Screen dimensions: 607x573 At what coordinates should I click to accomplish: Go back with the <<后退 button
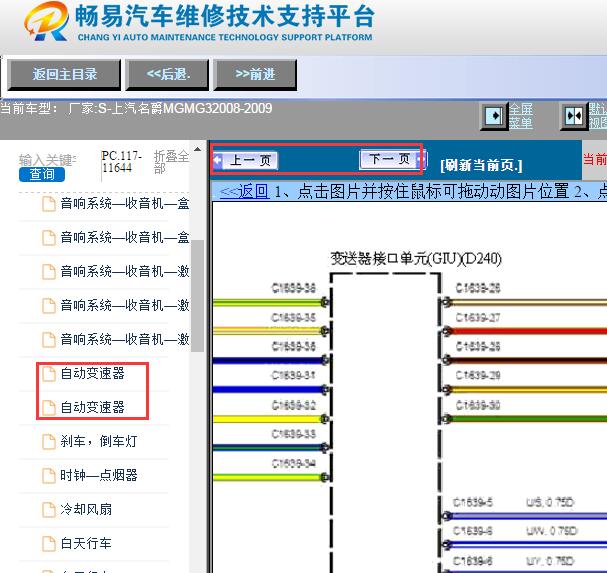pyautogui.click(x=168, y=74)
